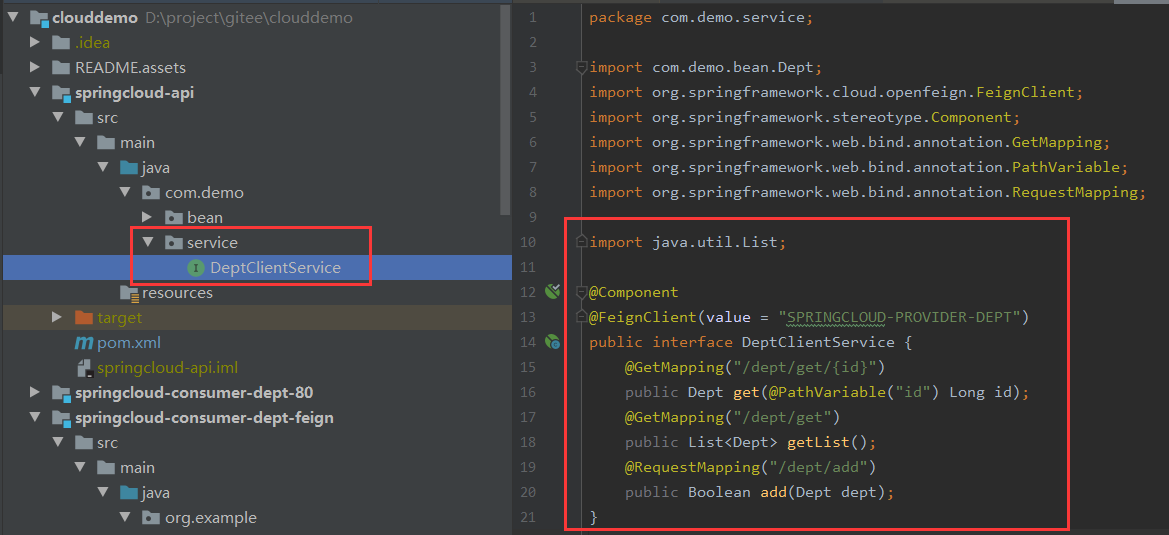
Task: Collapse the com.demo package arrow
Action: (125, 193)
